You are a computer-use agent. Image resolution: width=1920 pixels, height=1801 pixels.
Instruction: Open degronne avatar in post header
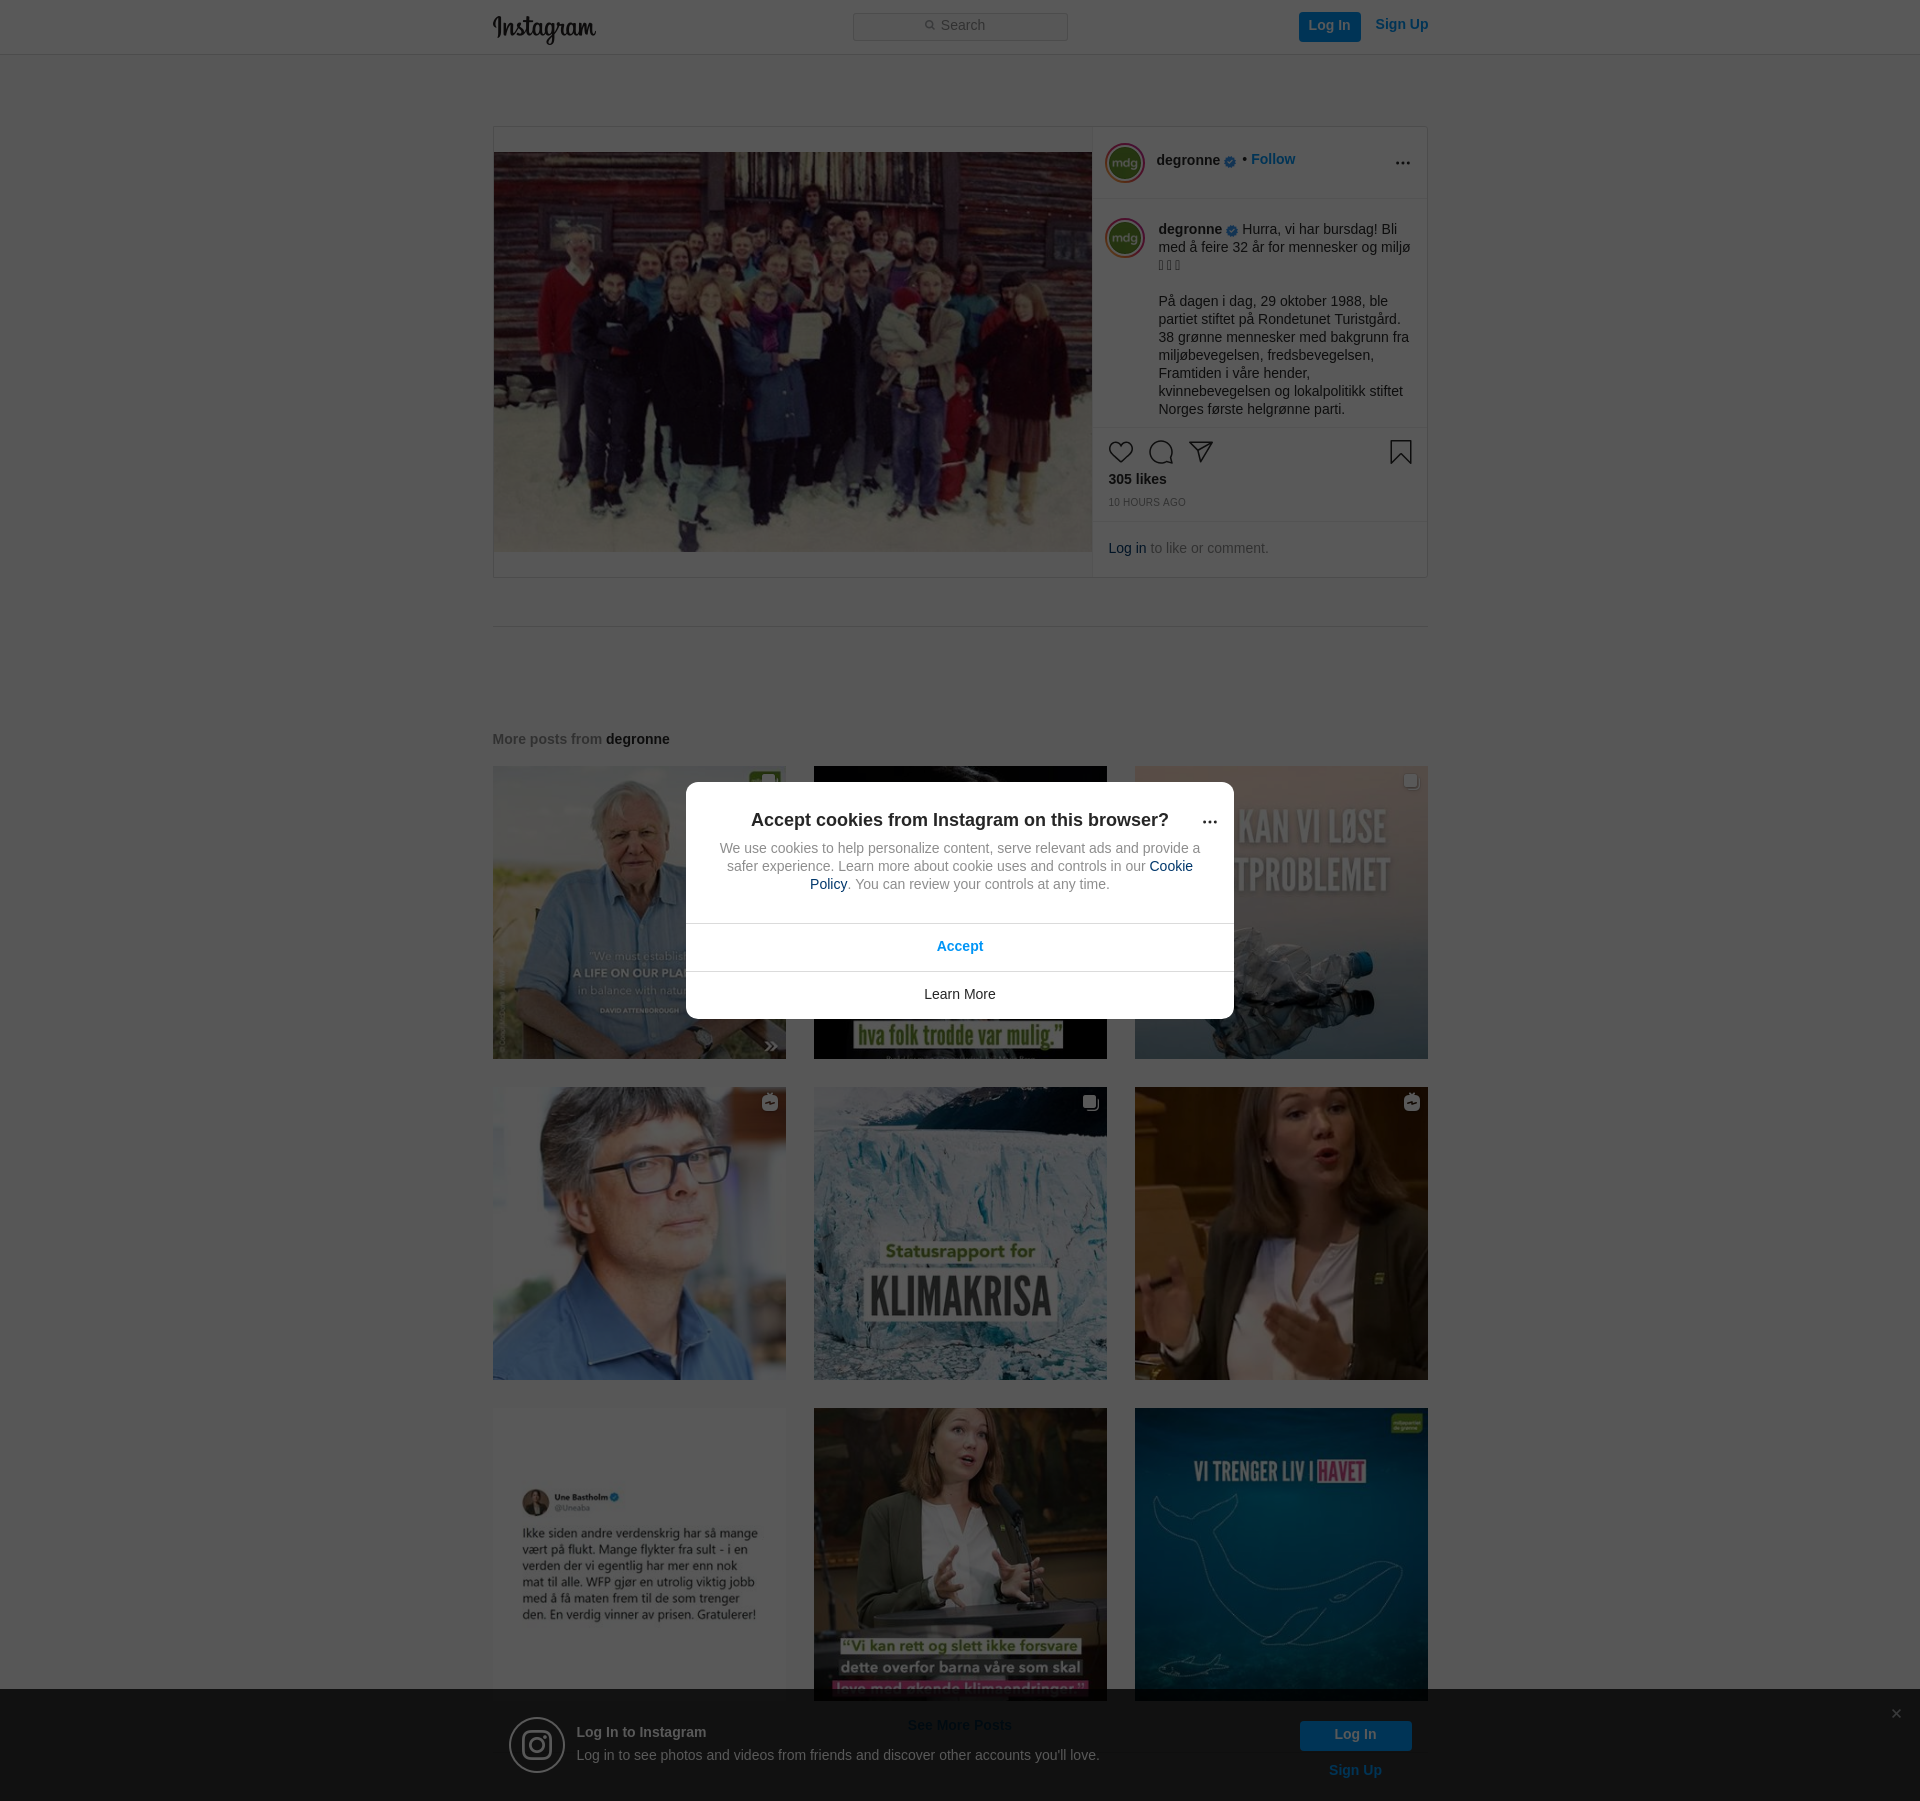pos(1125,163)
